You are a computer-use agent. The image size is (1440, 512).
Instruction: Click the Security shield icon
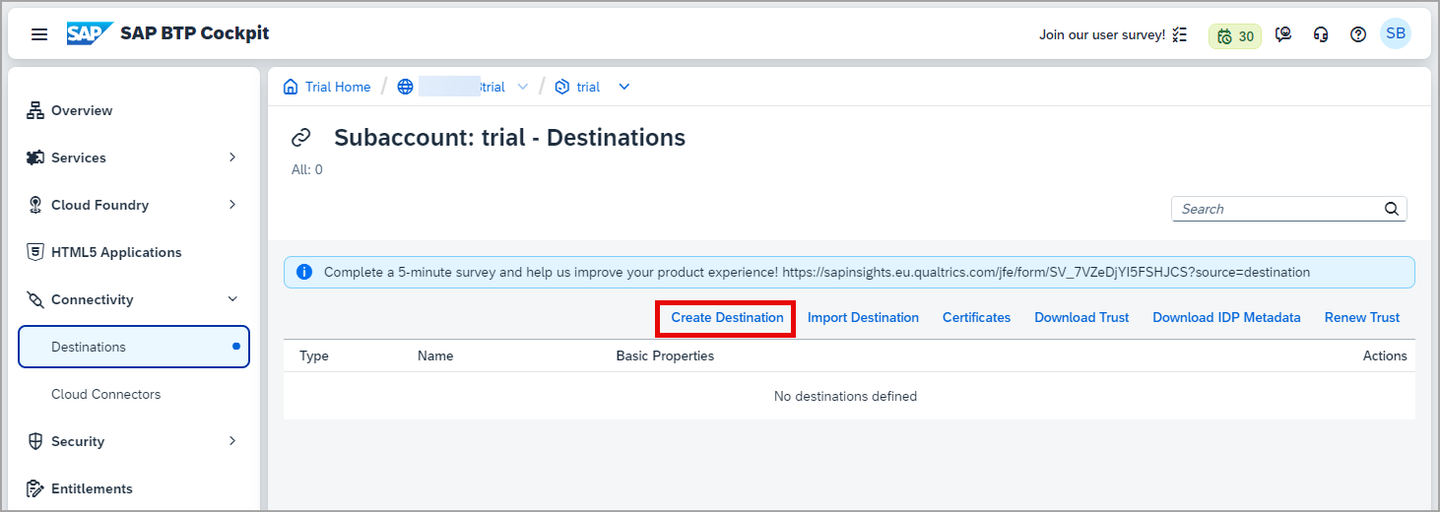coord(35,441)
